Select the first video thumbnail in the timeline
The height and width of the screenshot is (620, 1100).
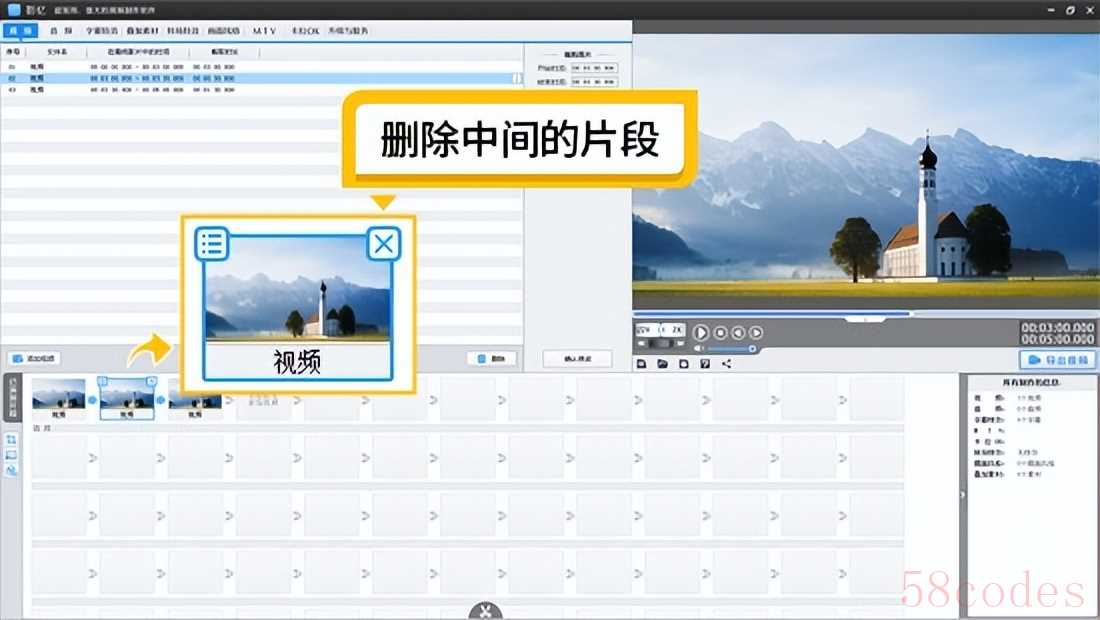(58, 394)
